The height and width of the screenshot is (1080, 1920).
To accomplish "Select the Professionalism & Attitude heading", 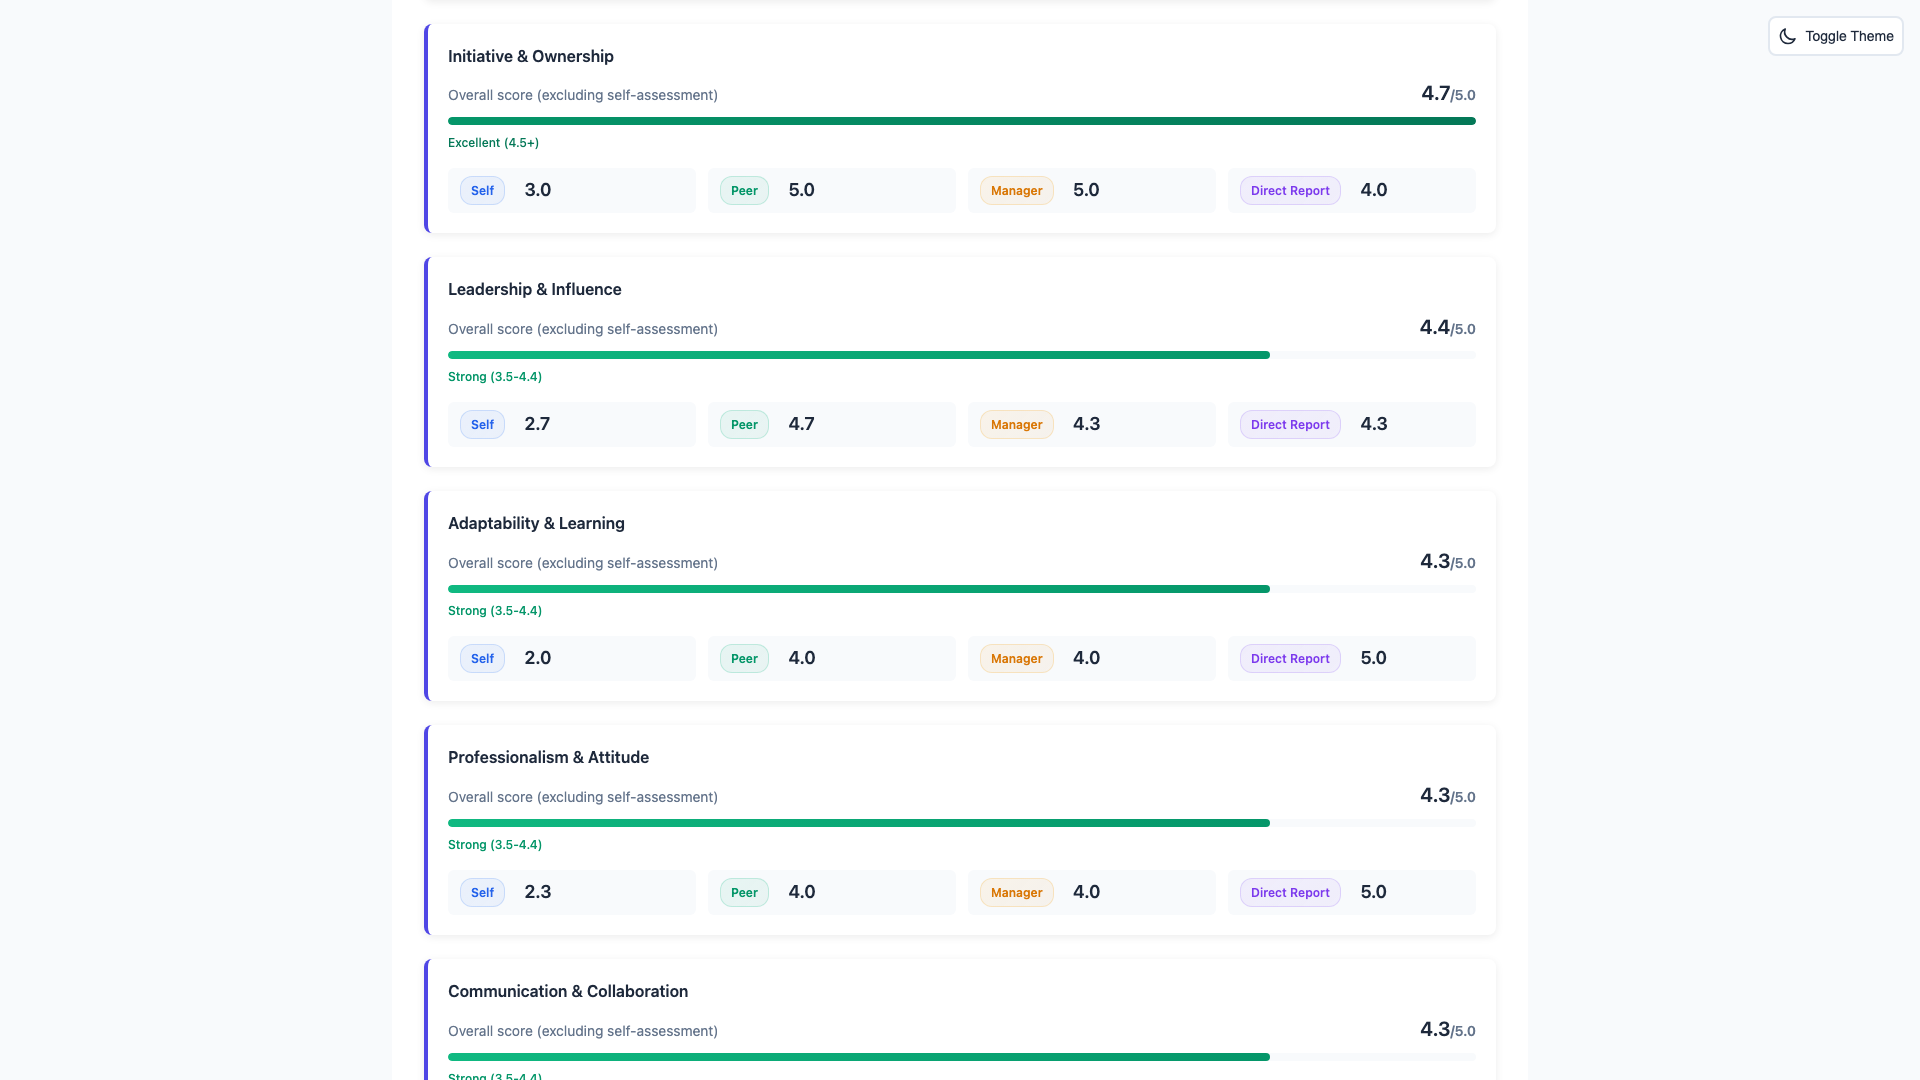I will pos(548,757).
